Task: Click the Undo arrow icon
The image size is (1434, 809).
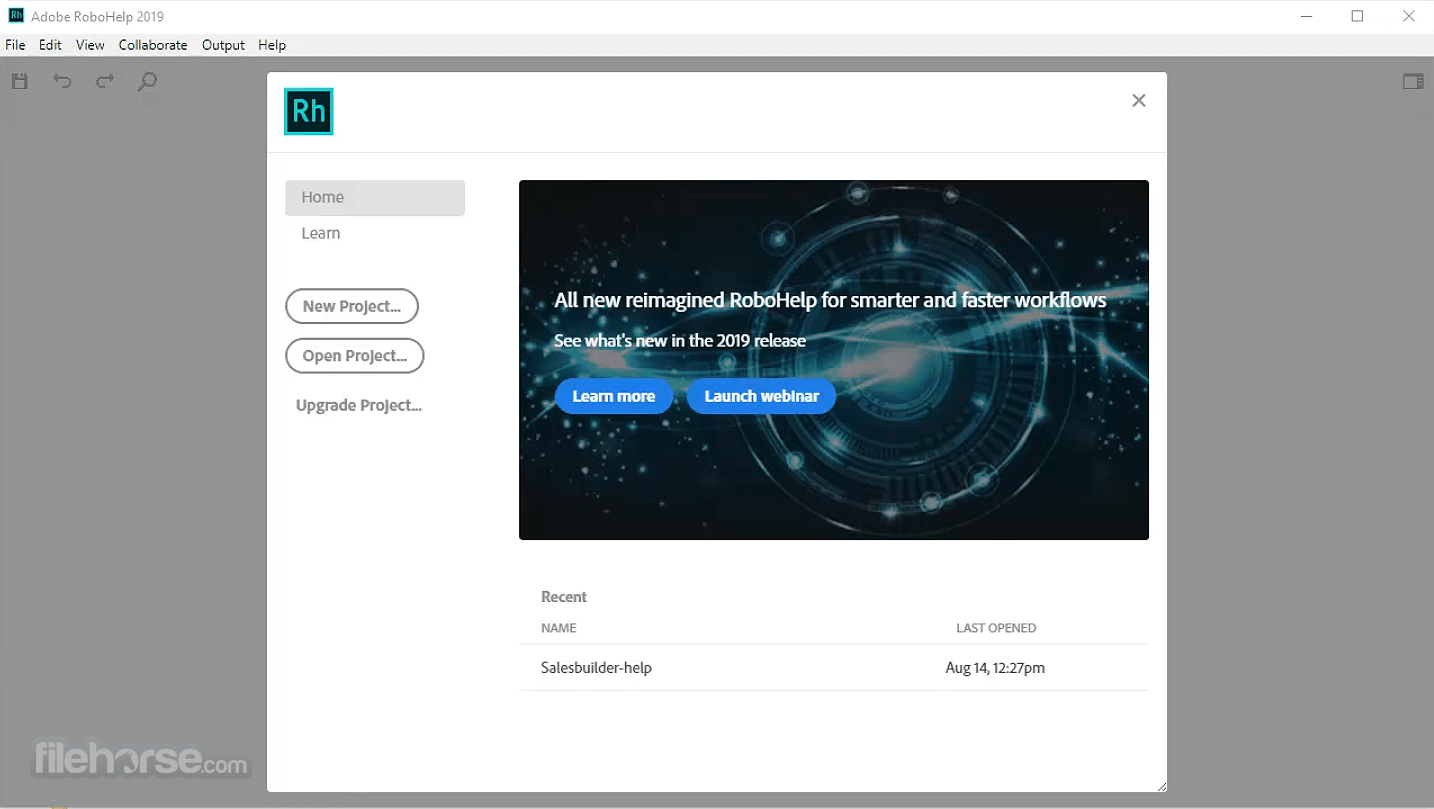Action: coord(62,81)
